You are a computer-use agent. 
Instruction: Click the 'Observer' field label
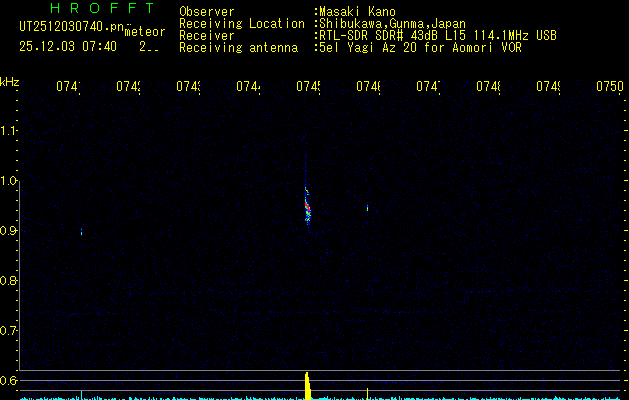point(207,11)
